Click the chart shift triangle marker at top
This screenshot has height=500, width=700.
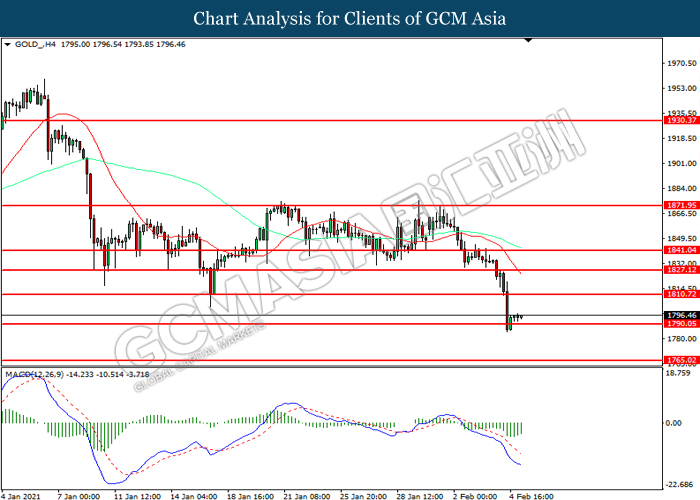[528, 41]
